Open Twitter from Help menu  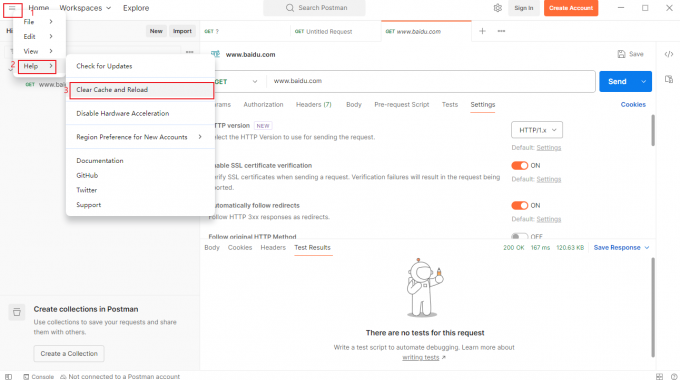click(x=87, y=190)
